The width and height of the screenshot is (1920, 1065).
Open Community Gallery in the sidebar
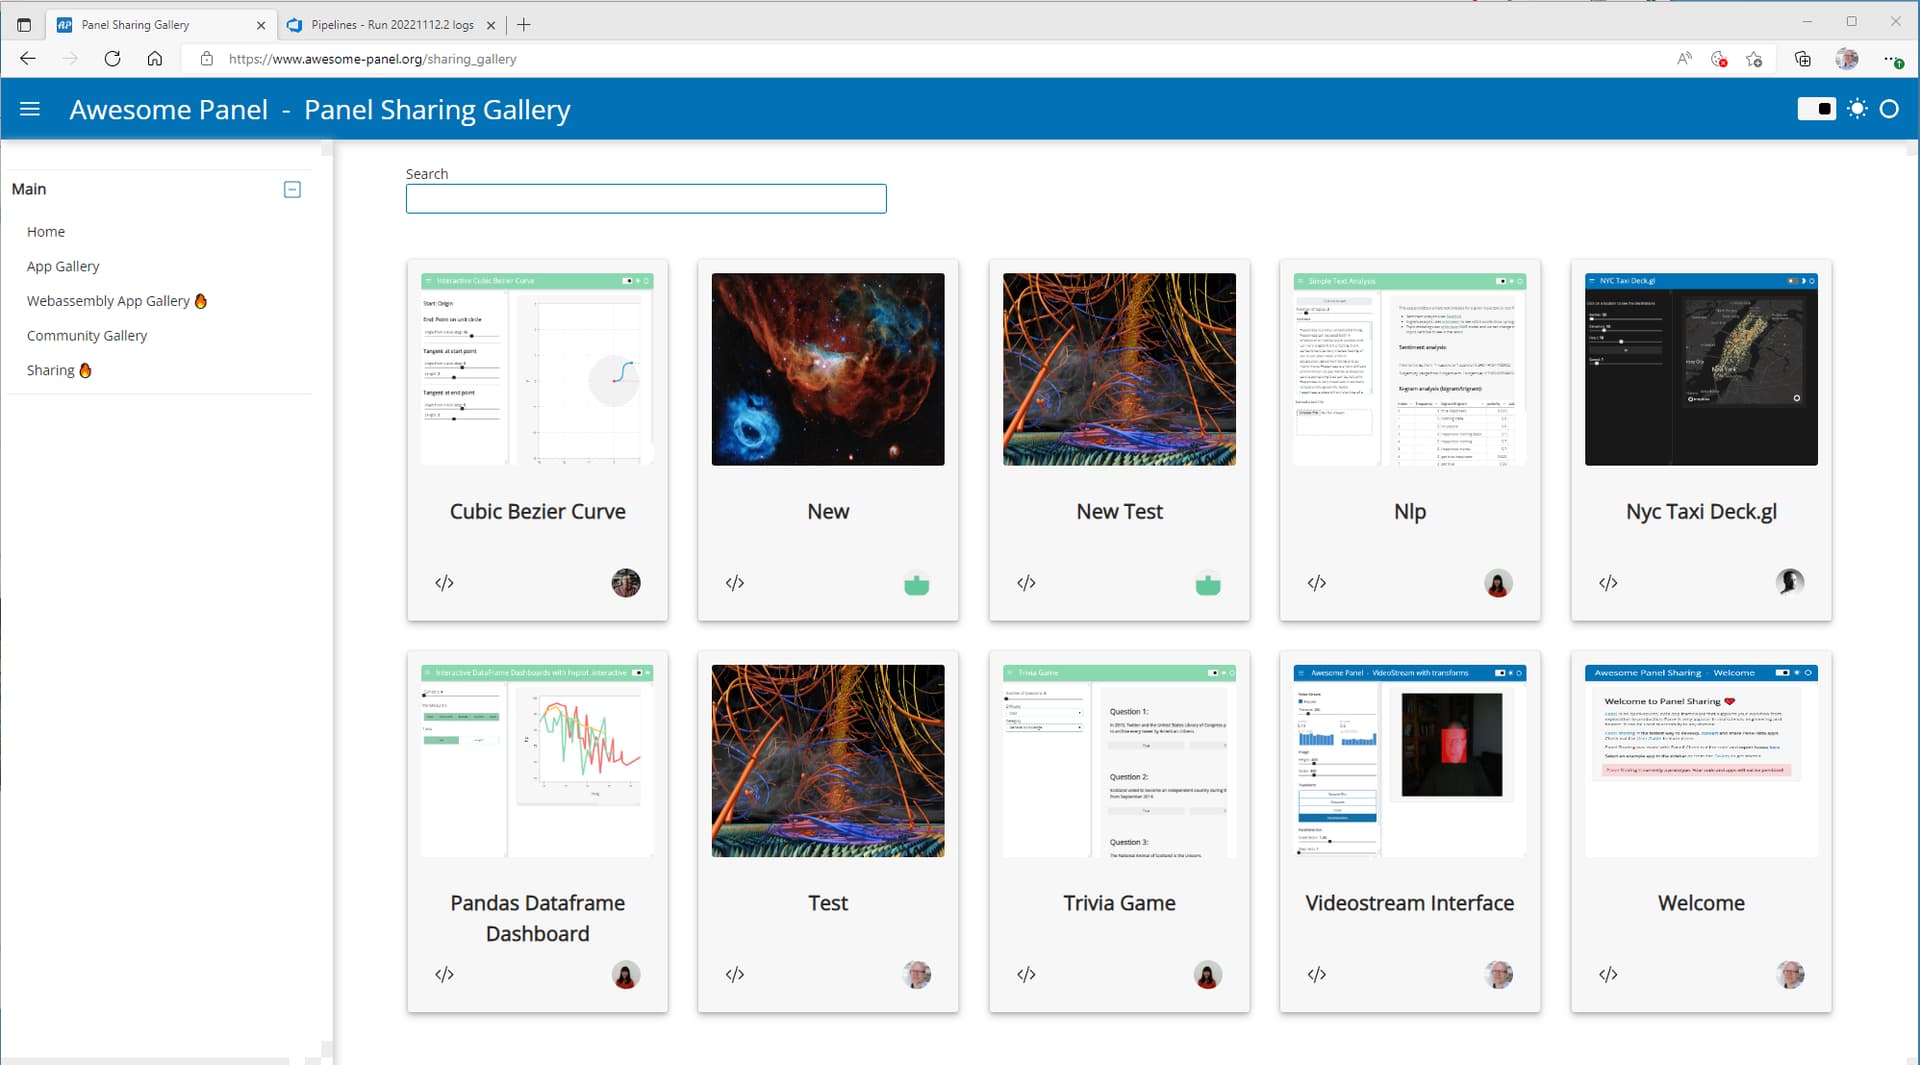pos(87,335)
